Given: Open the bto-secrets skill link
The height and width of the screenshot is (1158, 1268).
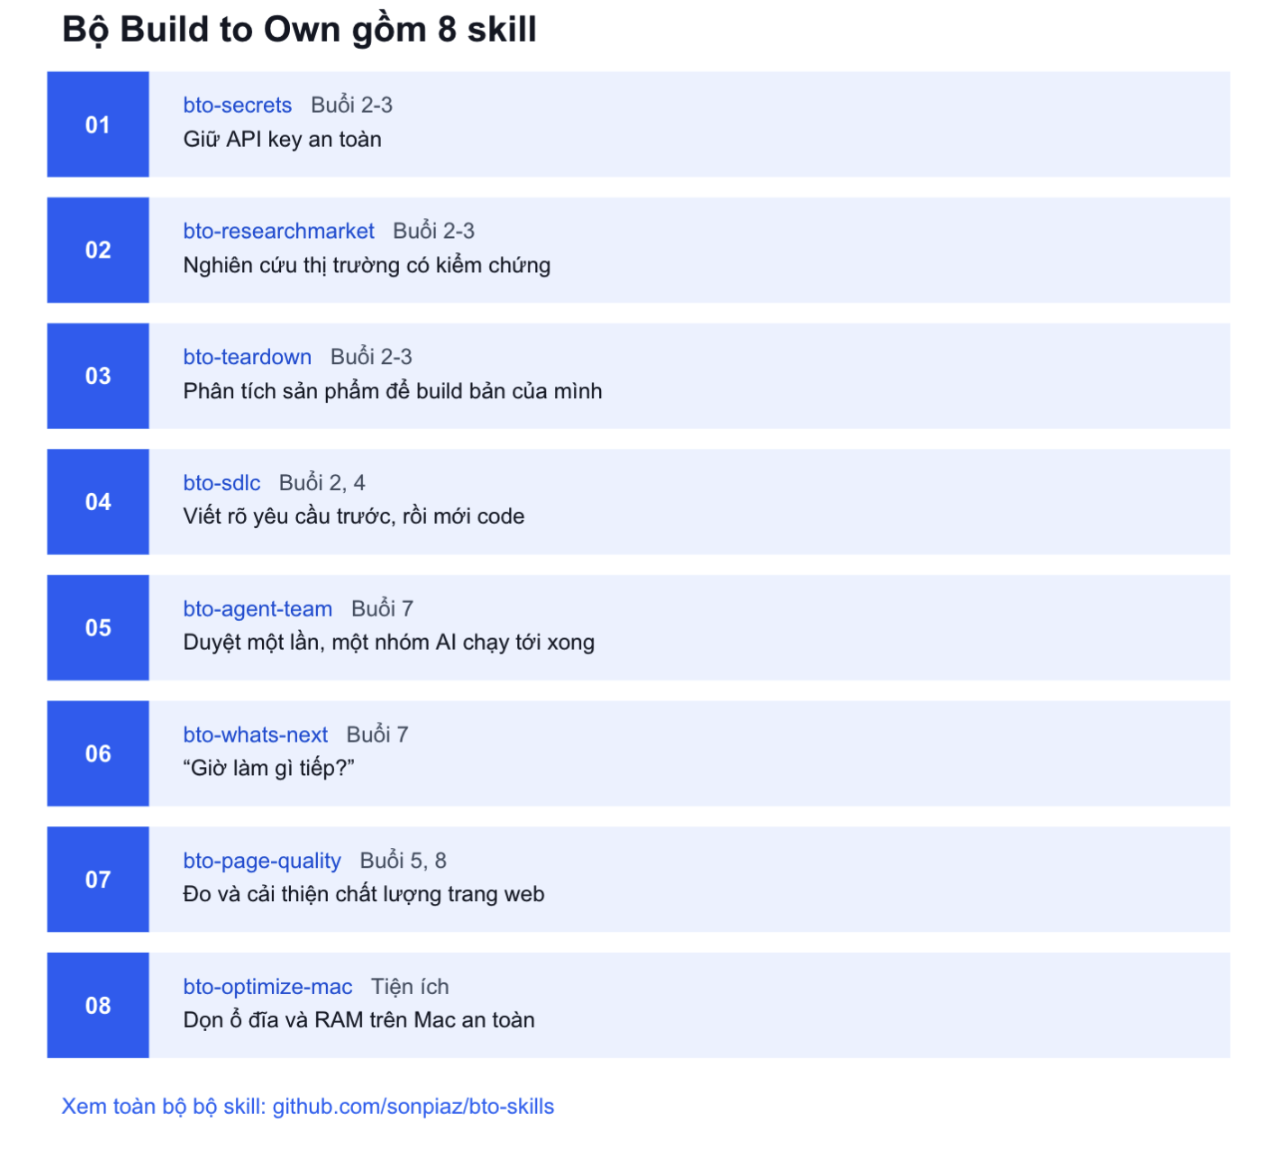Looking at the screenshot, I should [x=237, y=105].
